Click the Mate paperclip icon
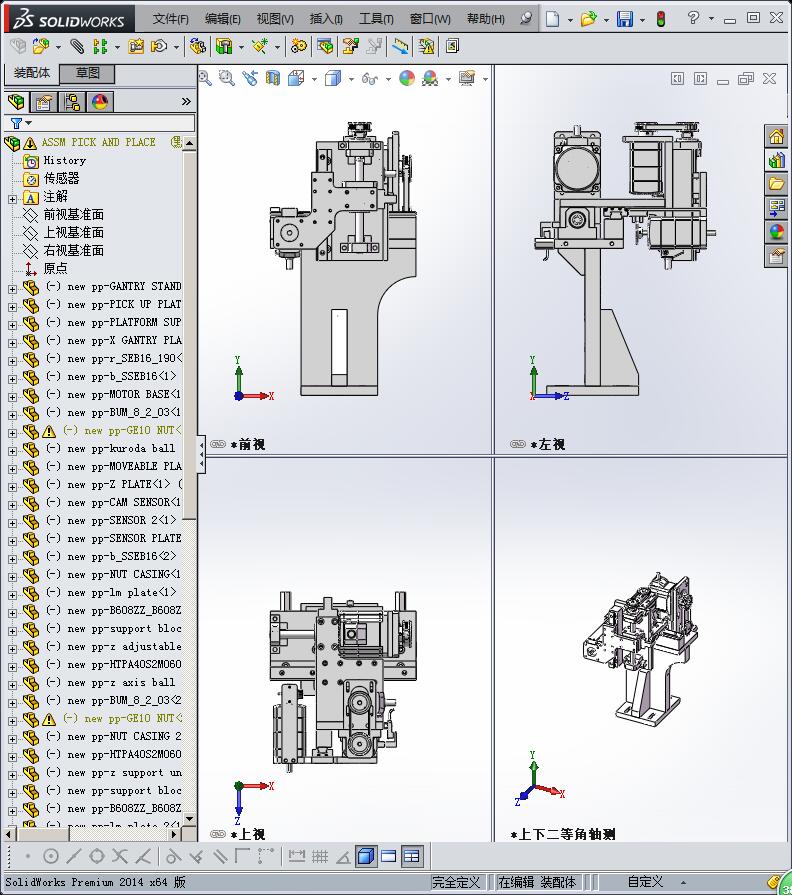This screenshot has height=895, width=792. pos(76,46)
